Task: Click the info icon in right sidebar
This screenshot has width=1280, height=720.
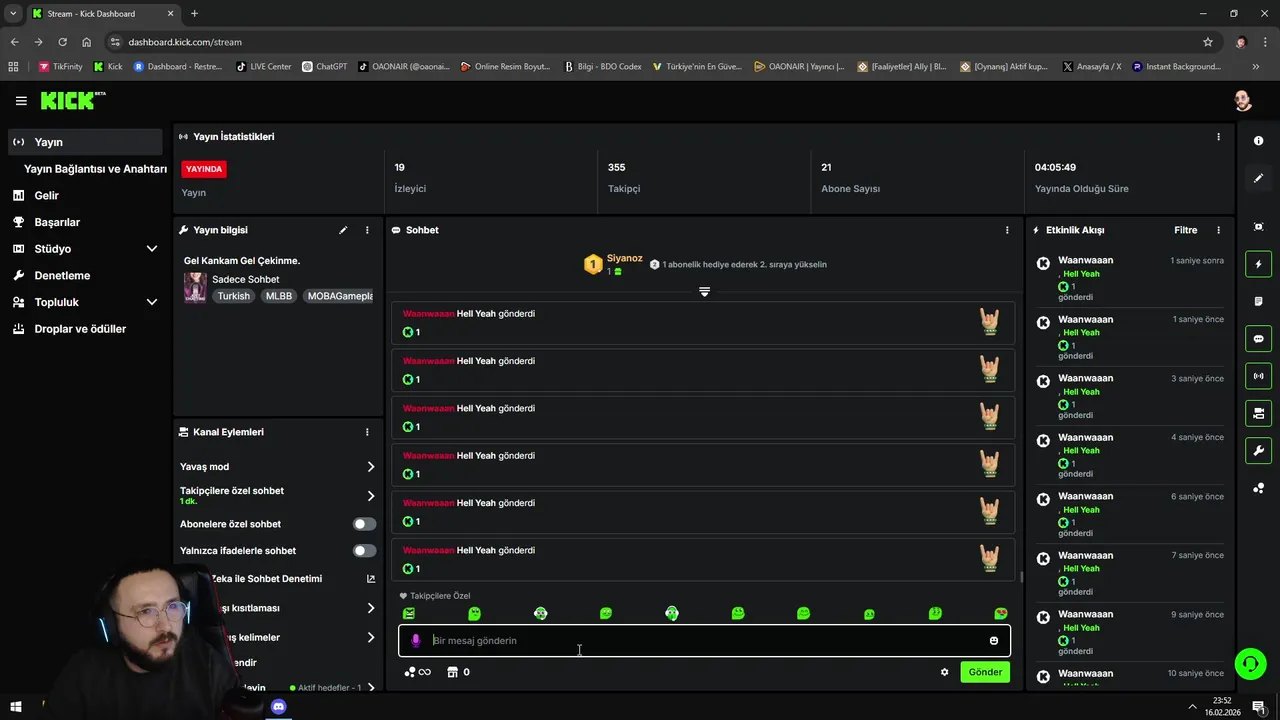Action: pos(1258,141)
